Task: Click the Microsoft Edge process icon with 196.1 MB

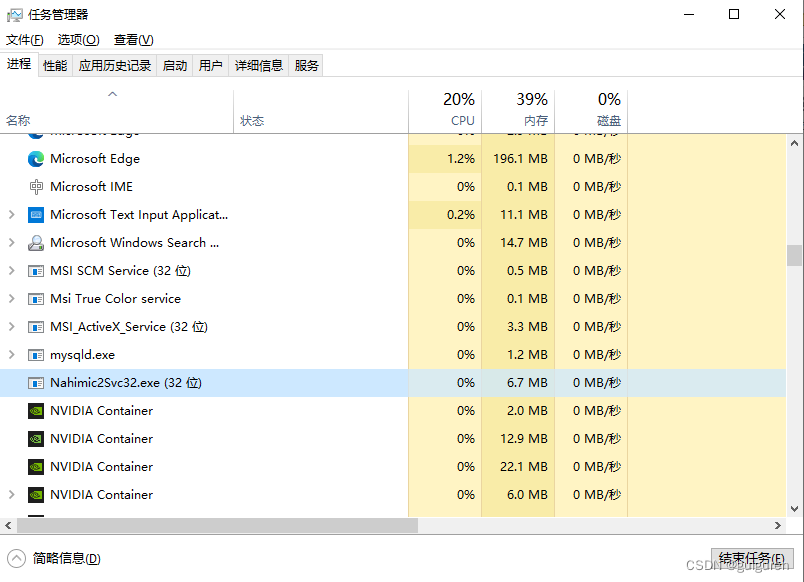Action: pos(36,159)
